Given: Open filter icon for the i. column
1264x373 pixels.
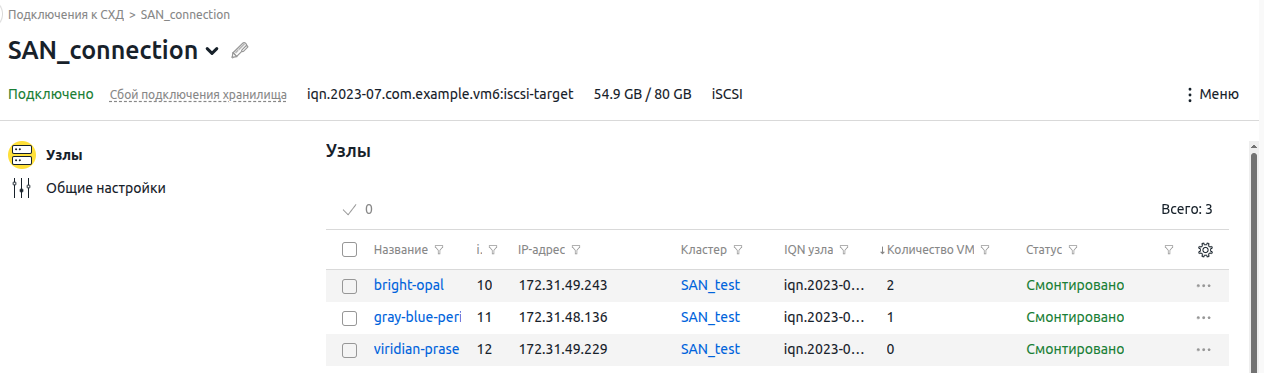Looking at the screenshot, I should coord(493,250).
